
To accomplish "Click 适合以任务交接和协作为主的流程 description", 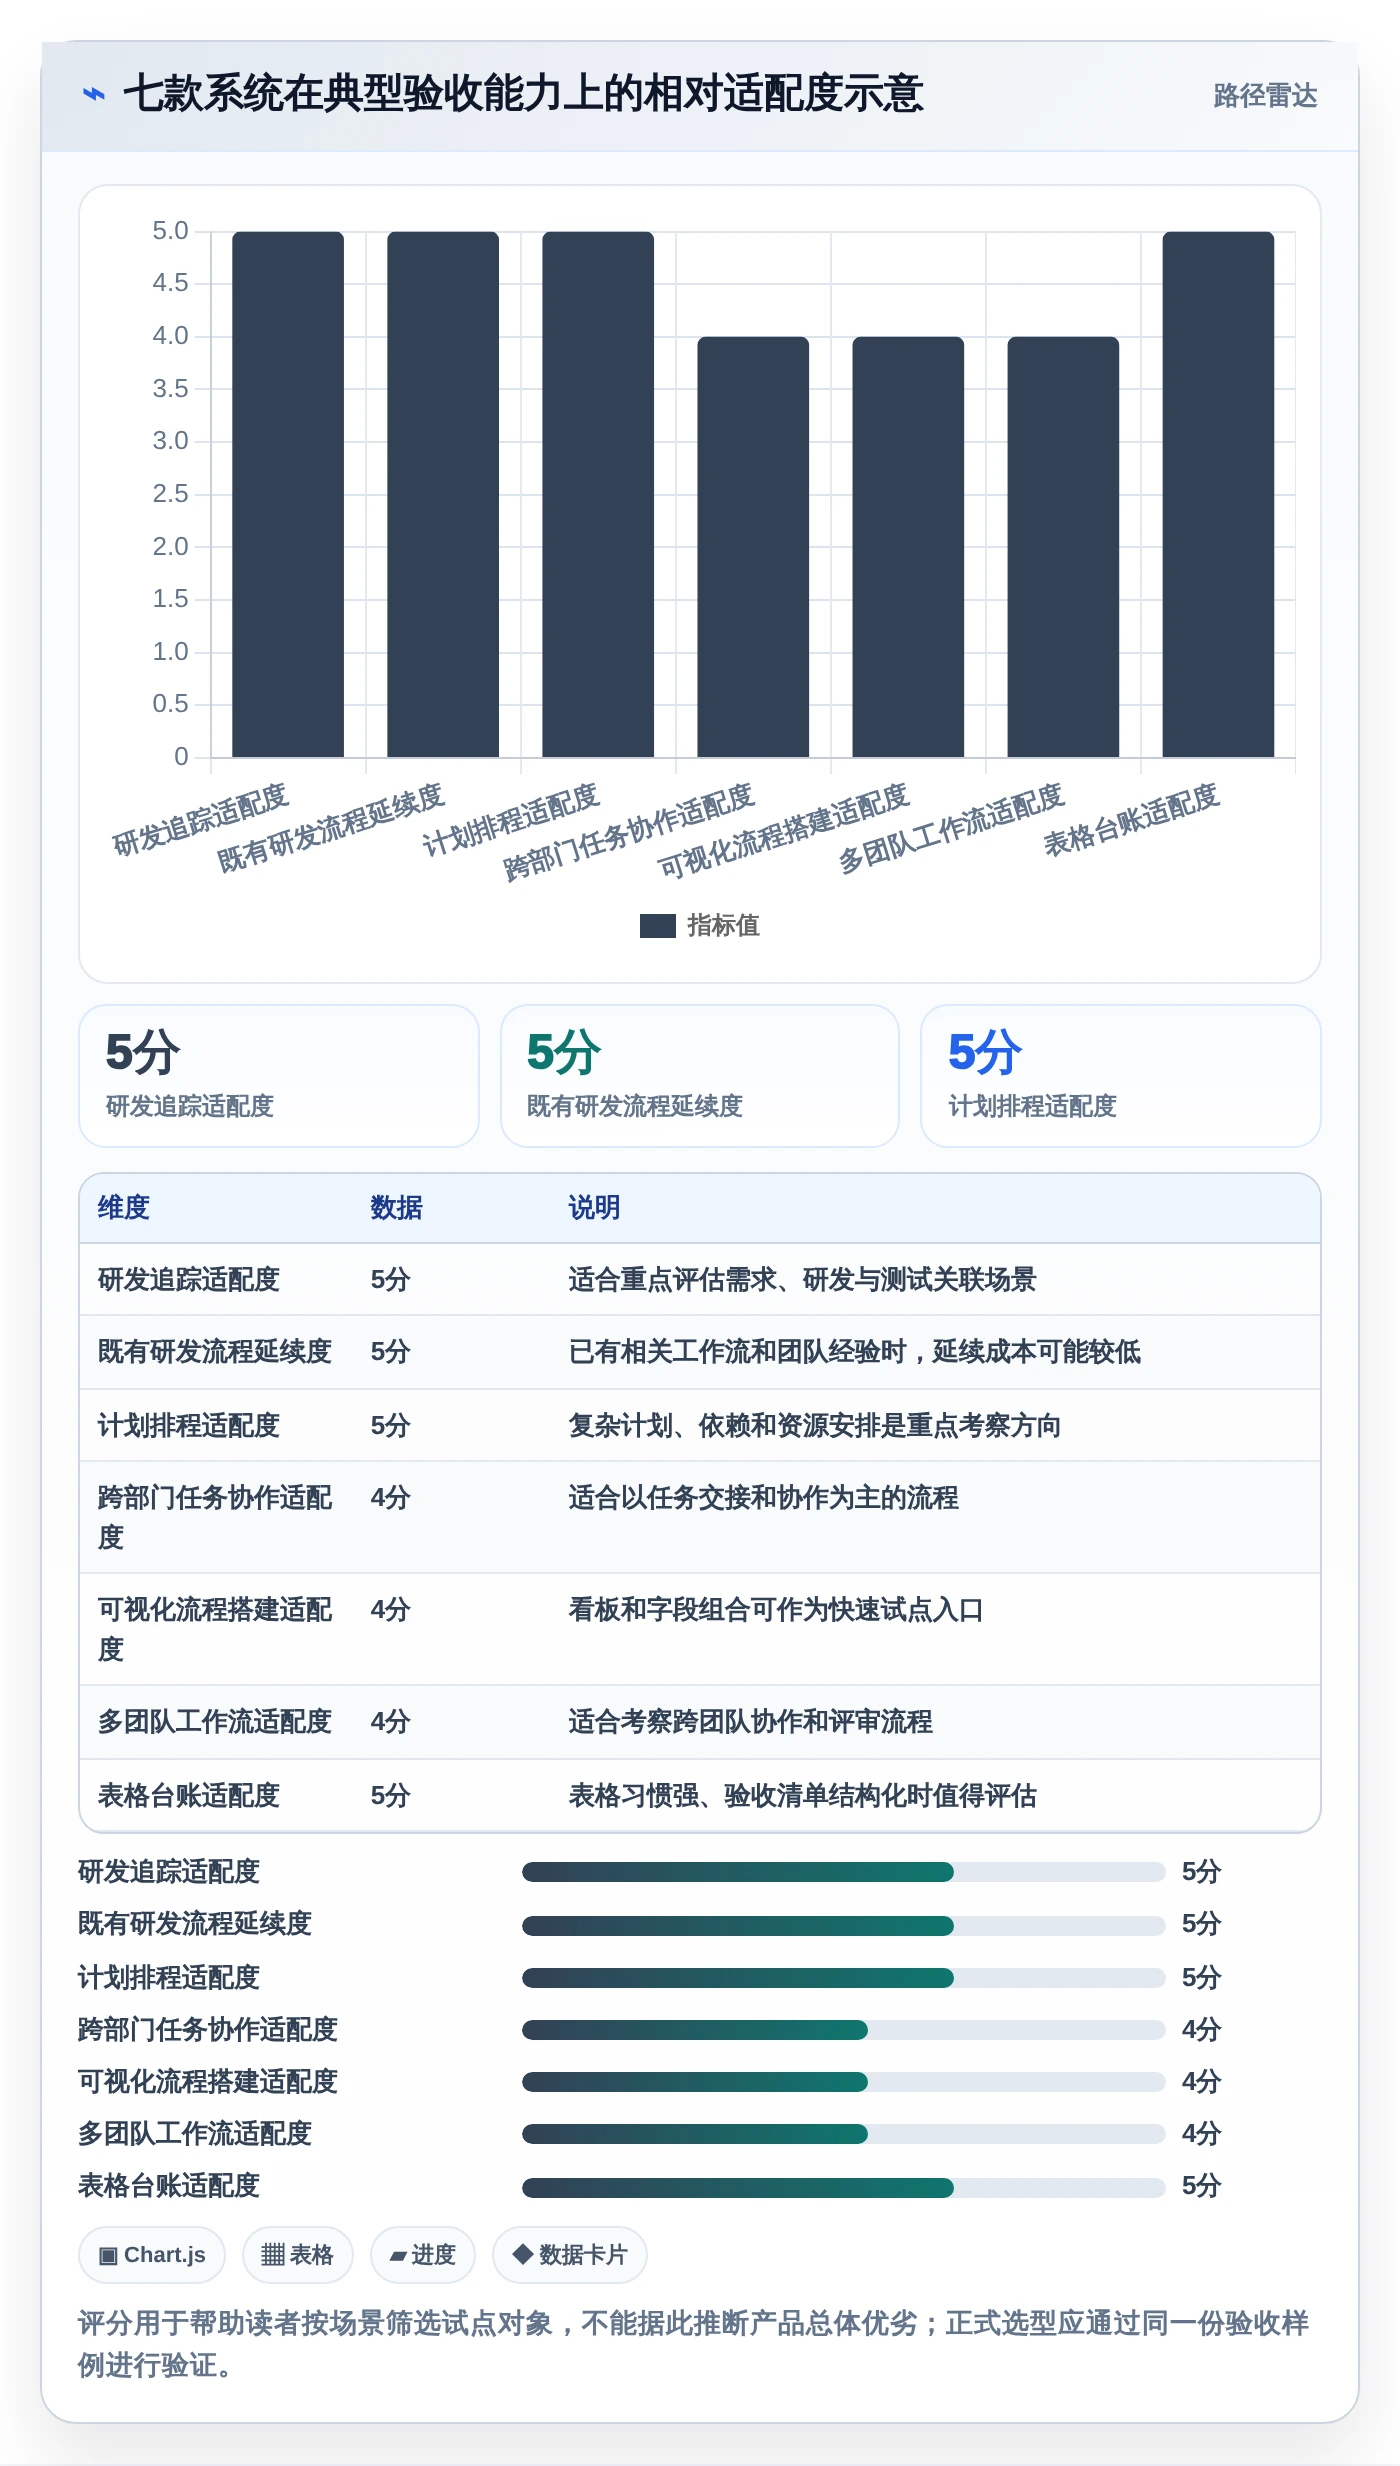I will tap(763, 1498).
